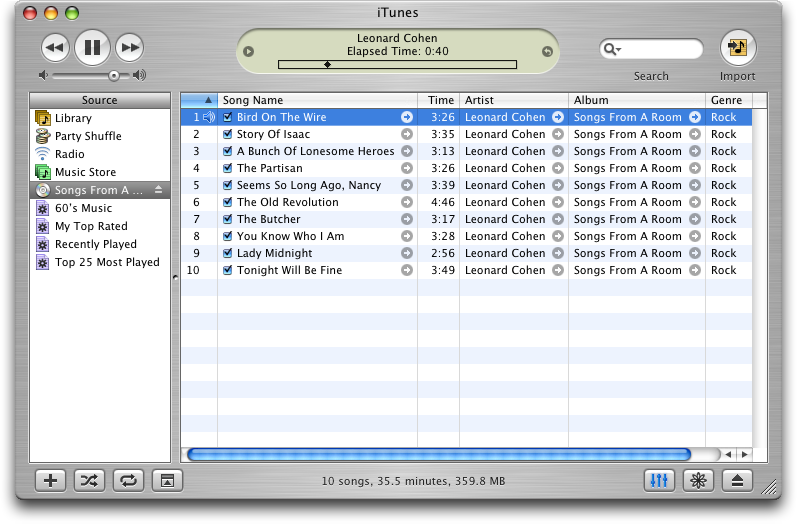
Task: Click the horizontal scrollbar thumb
Action: (439, 454)
